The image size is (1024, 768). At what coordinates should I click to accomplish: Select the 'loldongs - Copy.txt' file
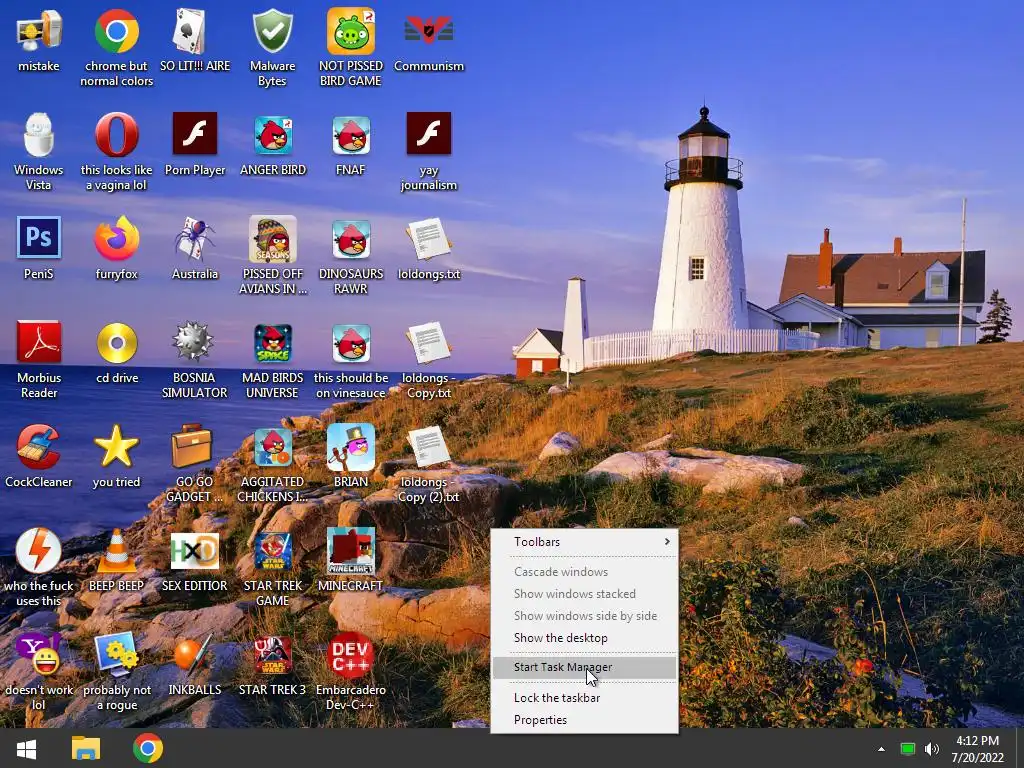pyautogui.click(x=428, y=344)
